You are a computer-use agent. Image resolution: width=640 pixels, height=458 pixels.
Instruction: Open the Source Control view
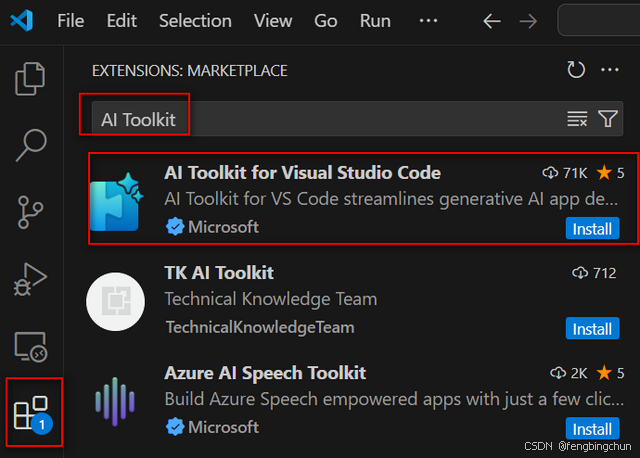(x=30, y=212)
